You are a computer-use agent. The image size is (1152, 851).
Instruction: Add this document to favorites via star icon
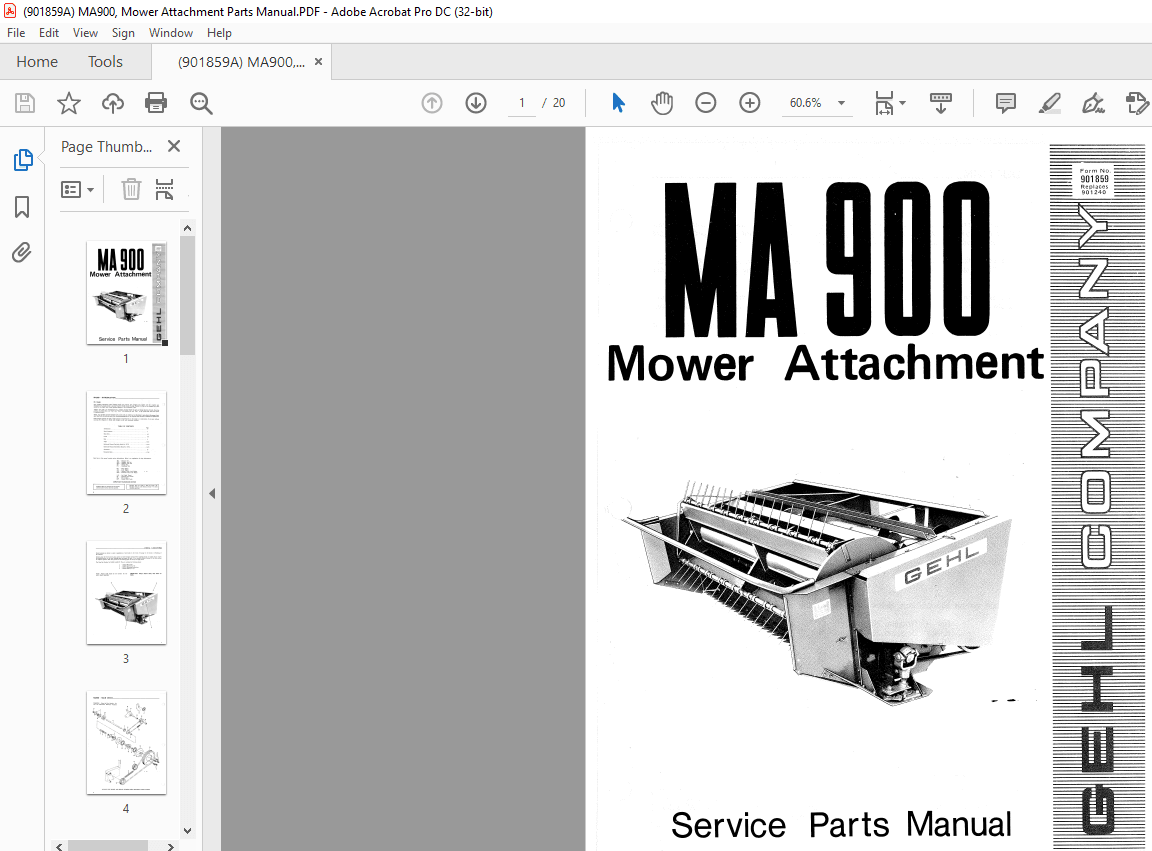69,103
